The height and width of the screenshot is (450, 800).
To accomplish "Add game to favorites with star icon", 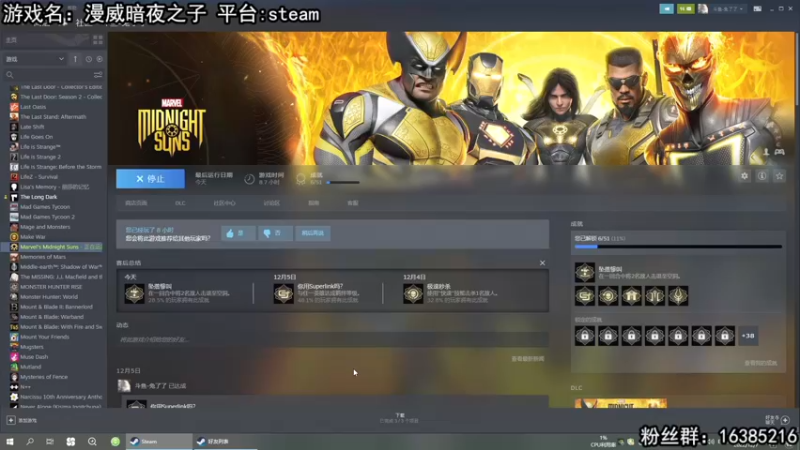I will pyautogui.click(x=779, y=176).
